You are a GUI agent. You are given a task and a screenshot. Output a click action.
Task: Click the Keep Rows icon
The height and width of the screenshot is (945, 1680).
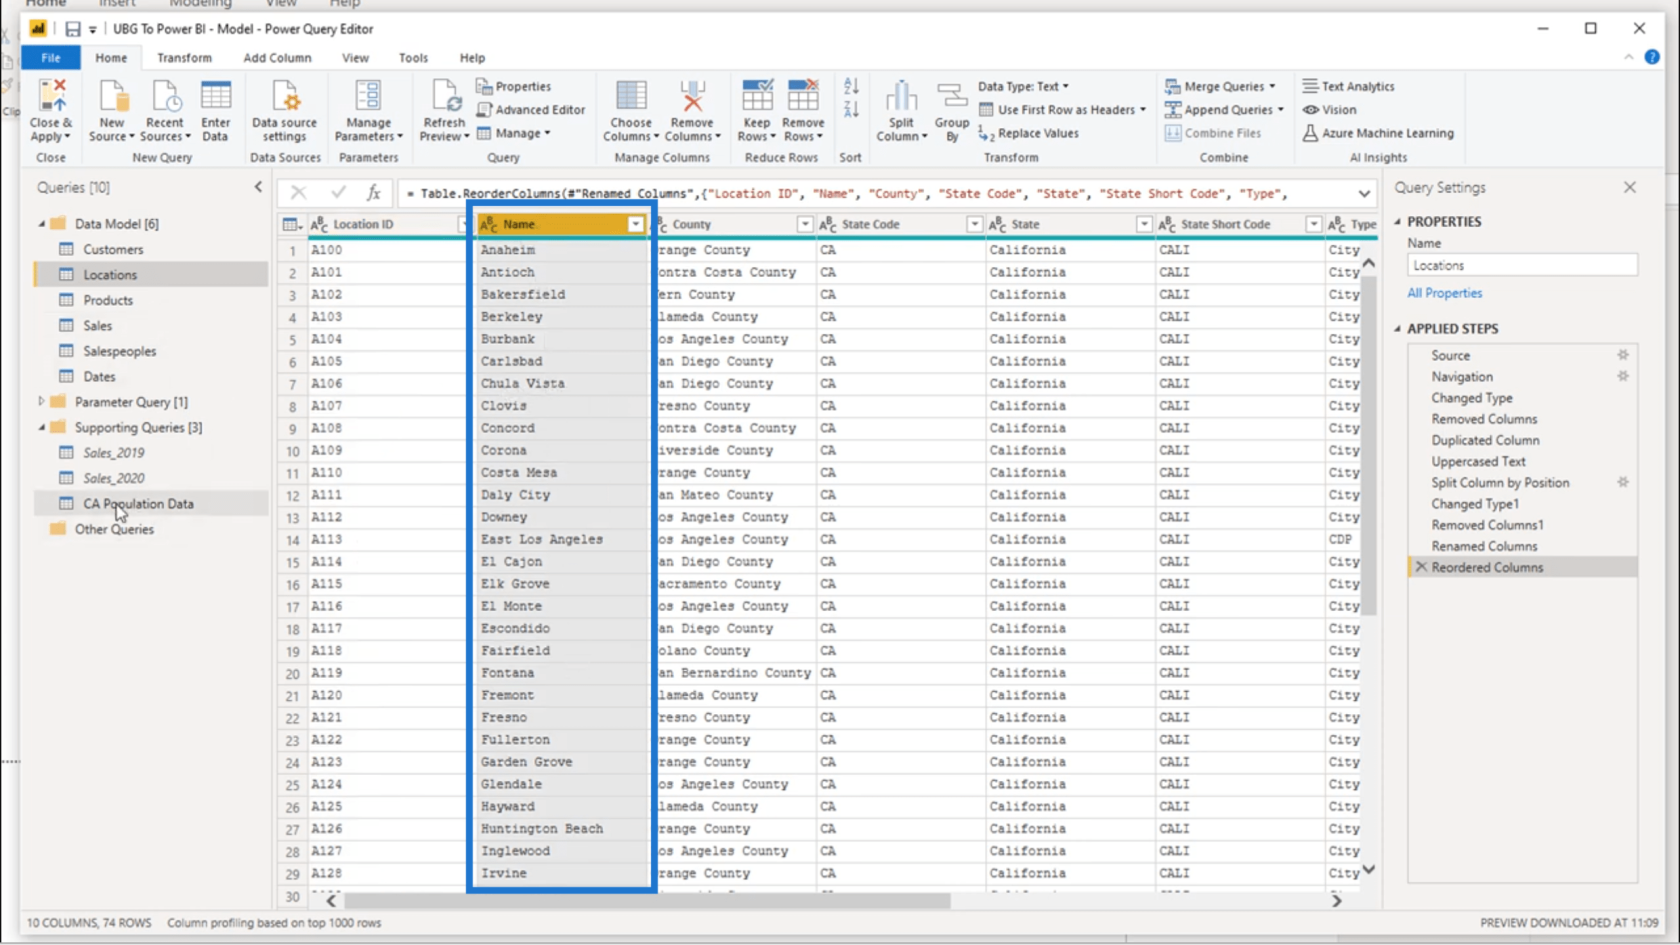pyautogui.click(x=757, y=95)
